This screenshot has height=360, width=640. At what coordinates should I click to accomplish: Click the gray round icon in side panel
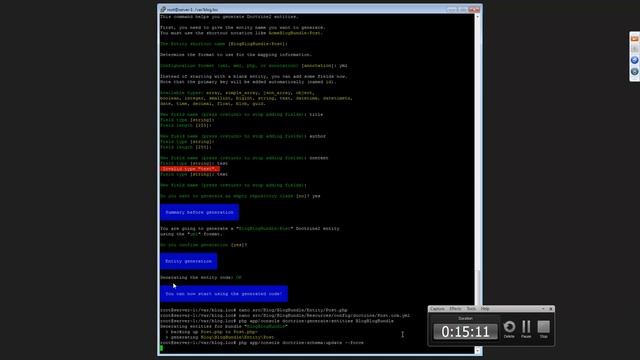635,72
